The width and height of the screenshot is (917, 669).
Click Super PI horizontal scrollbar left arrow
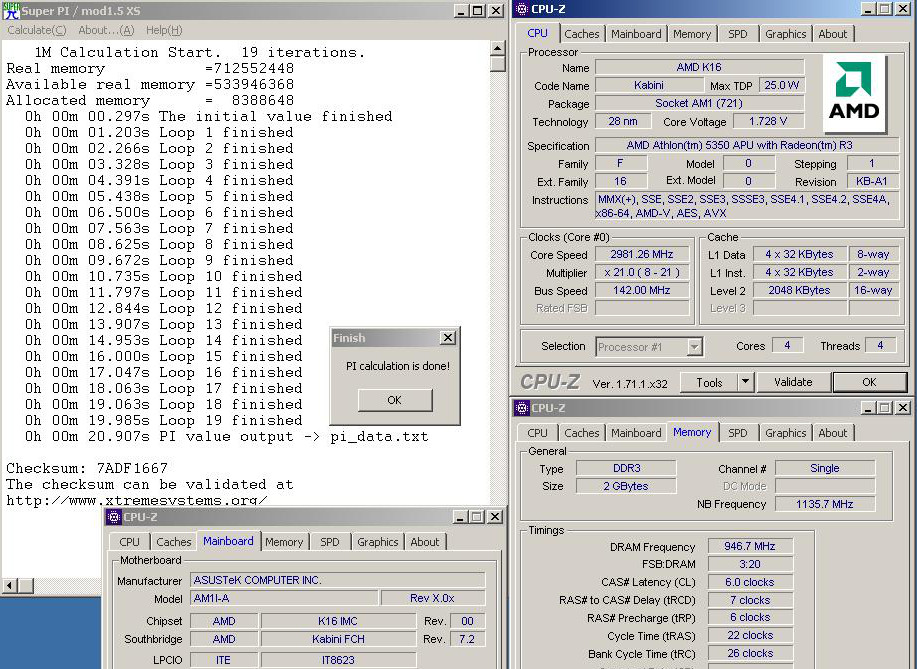pyautogui.click(x=9, y=585)
